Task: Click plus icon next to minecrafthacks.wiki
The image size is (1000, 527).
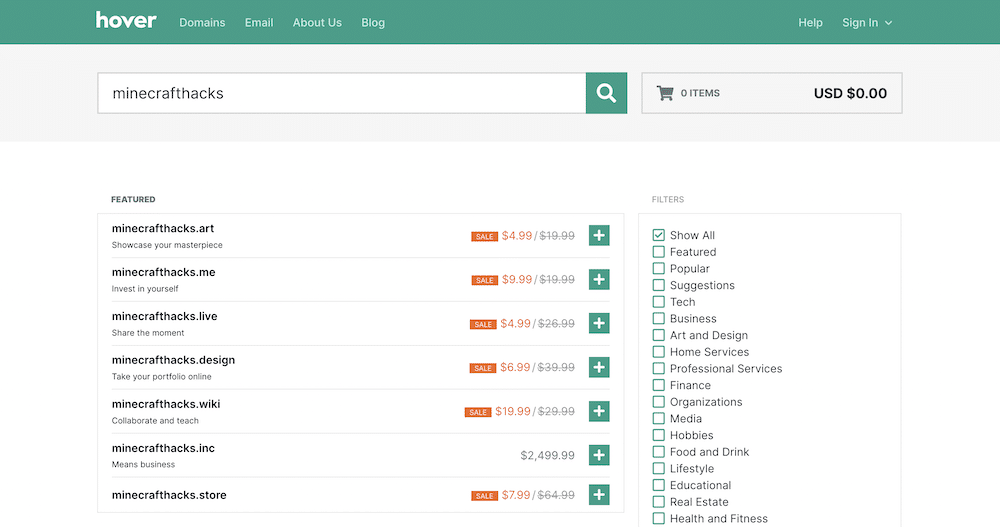Action: (599, 411)
